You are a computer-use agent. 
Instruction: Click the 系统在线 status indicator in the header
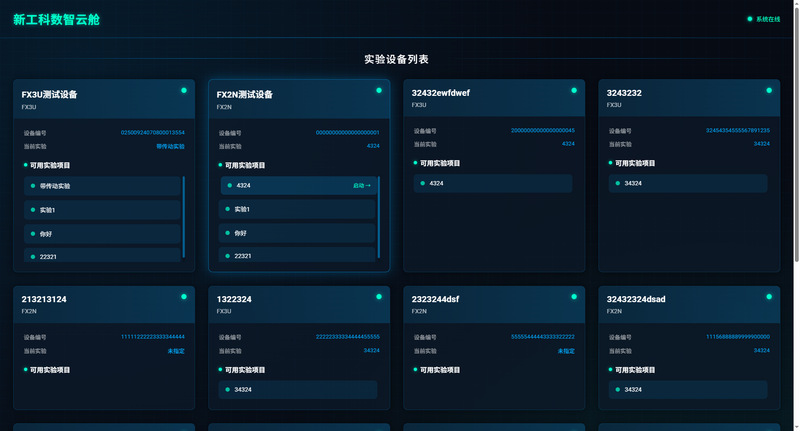(x=764, y=19)
